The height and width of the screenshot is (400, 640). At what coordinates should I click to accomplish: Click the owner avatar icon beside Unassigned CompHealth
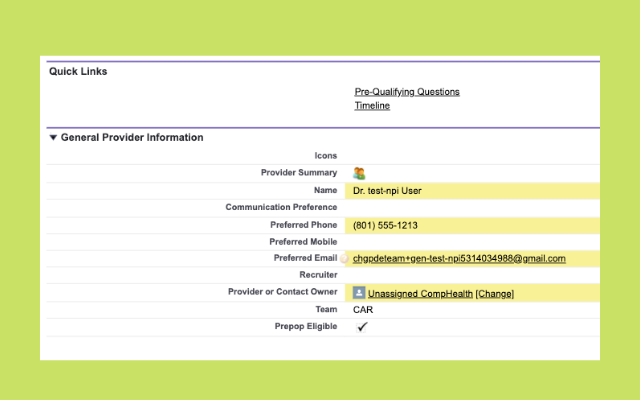point(359,293)
